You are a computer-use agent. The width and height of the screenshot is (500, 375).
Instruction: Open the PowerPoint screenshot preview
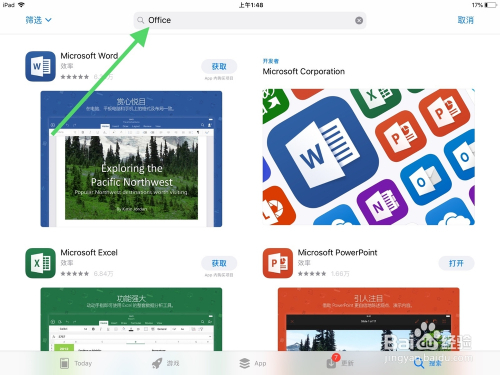click(x=369, y=319)
